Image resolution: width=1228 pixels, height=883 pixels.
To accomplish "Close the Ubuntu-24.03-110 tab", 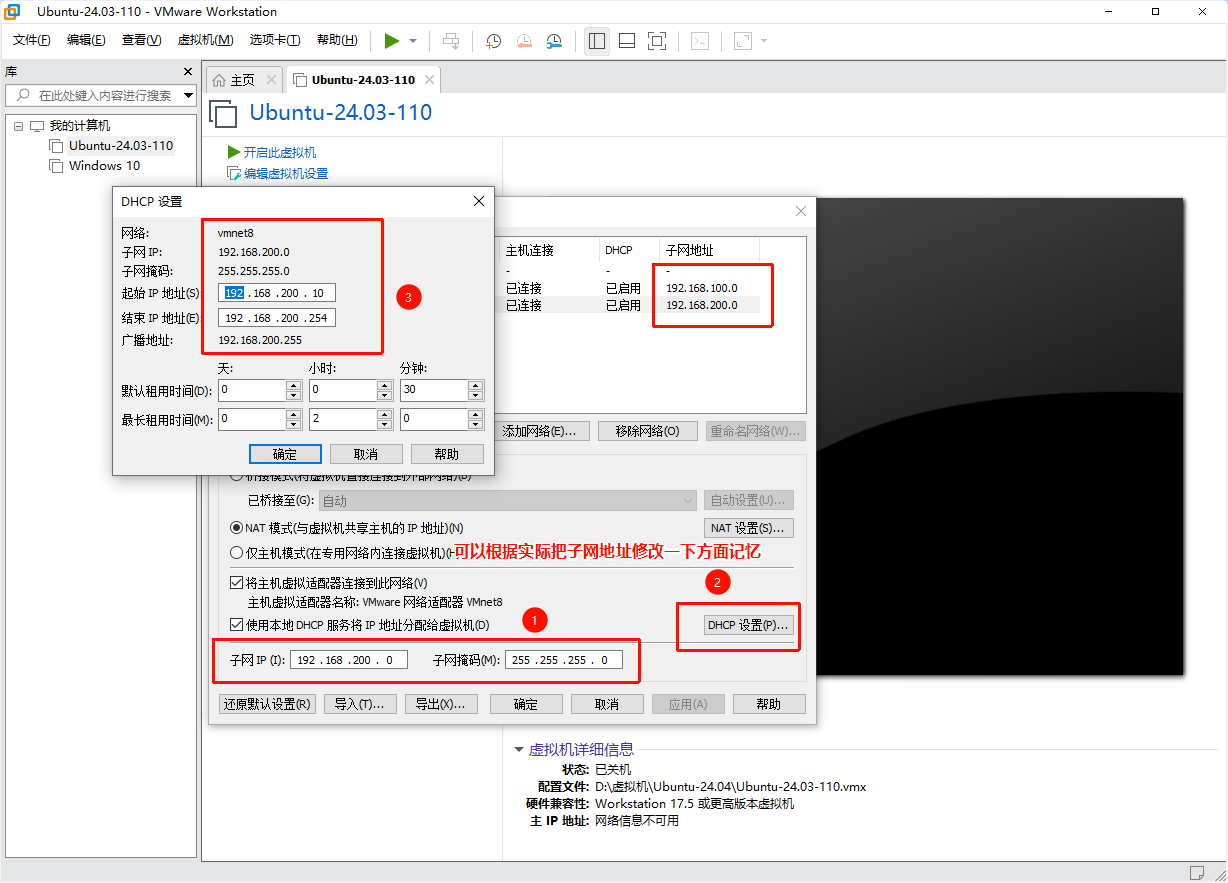I will (429, 80).
